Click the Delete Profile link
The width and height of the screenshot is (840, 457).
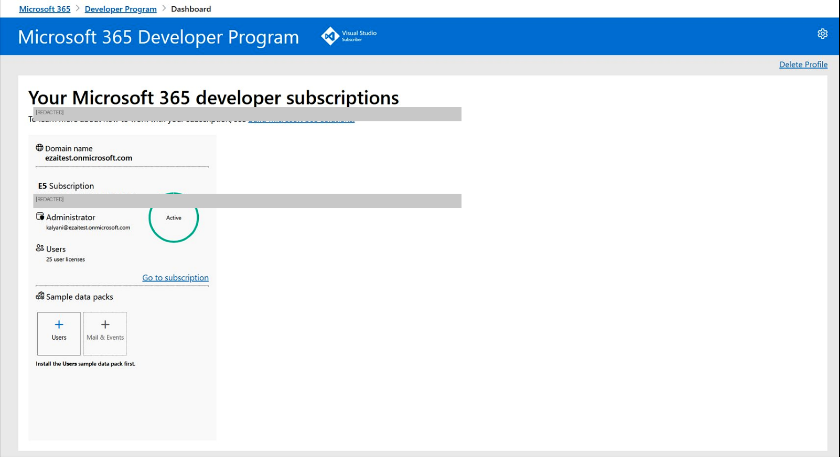[x=803, y=64]
